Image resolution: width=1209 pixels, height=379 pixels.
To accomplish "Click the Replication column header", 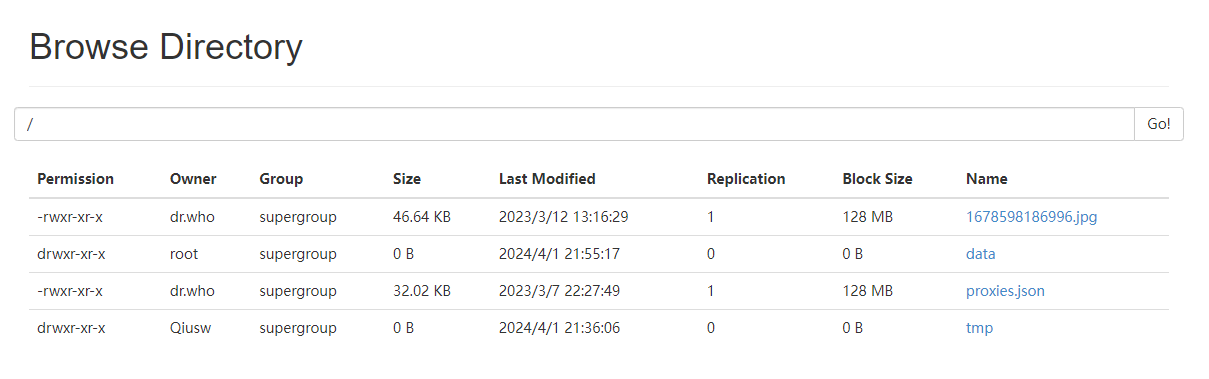I will pos(746,179).
